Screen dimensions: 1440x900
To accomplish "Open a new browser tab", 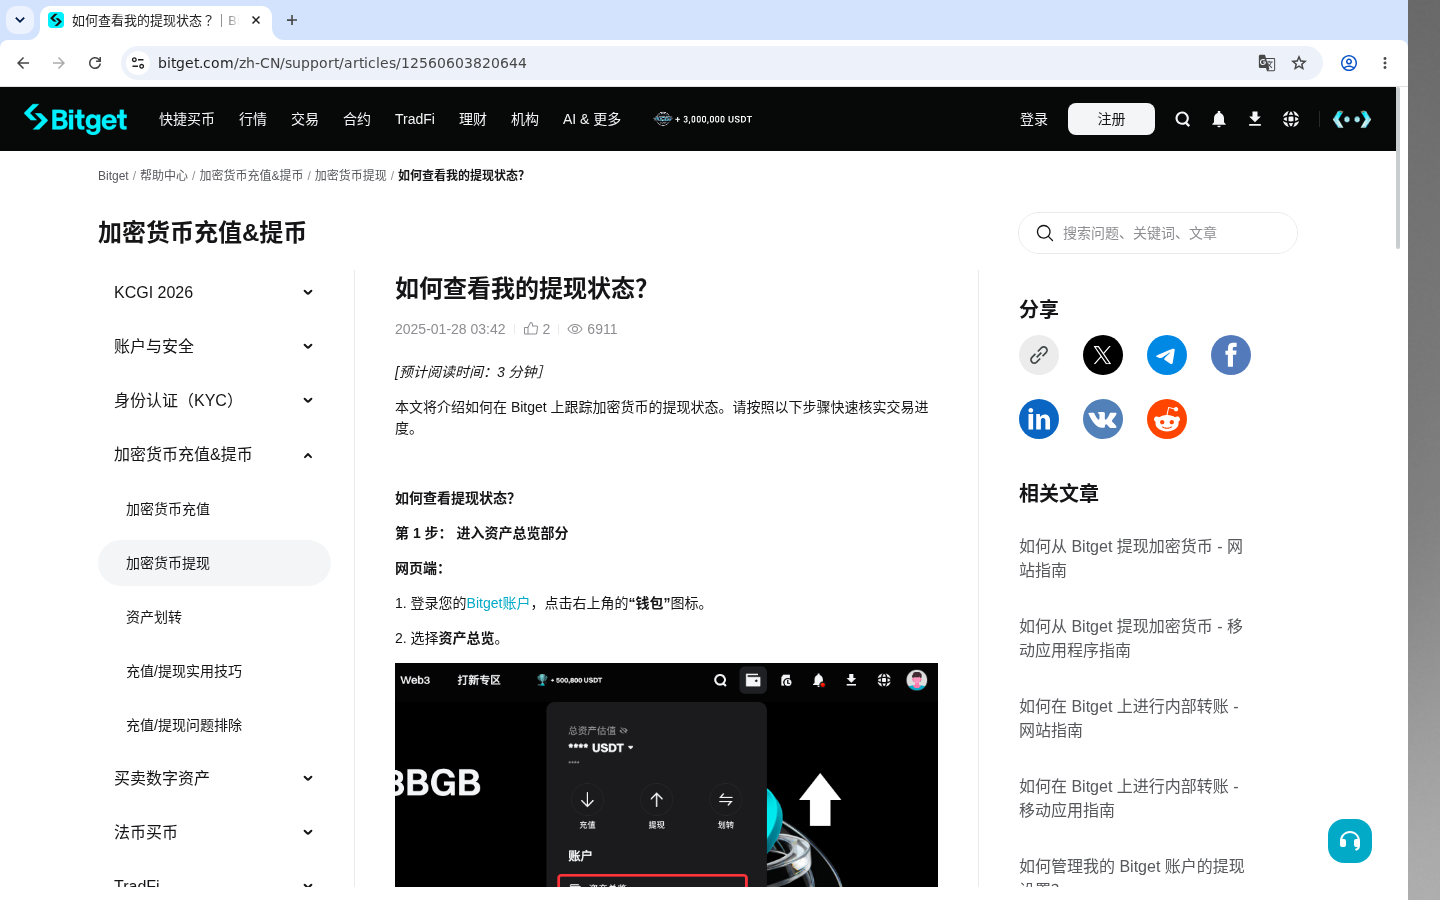I will 292,20.
